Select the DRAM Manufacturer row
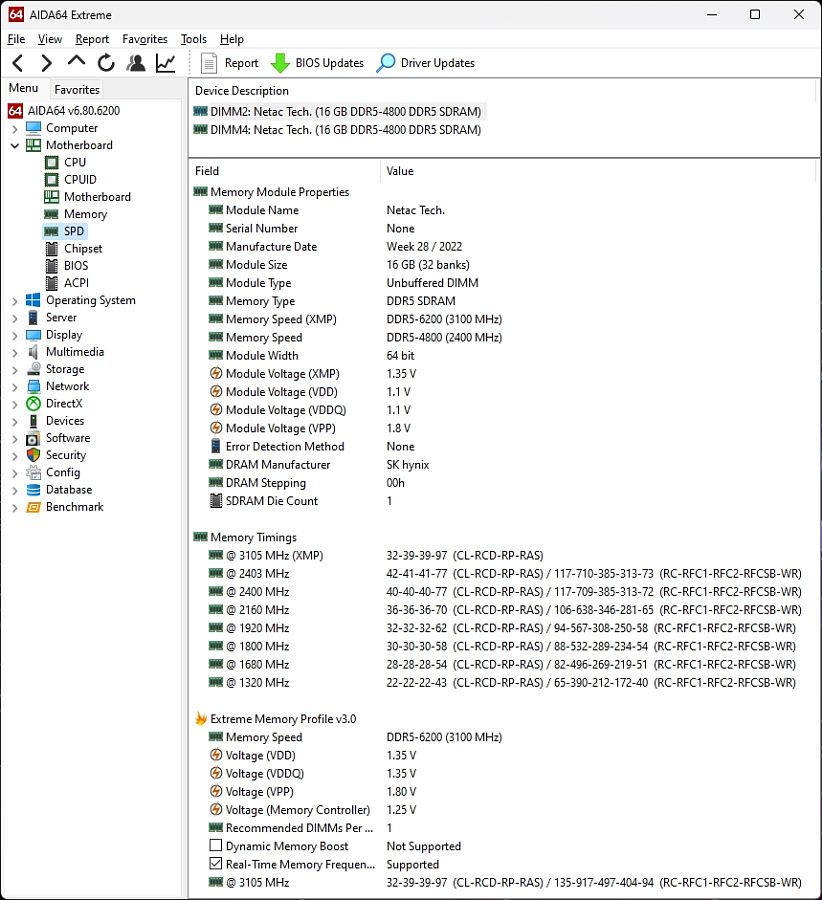The width and height of the screenshot is (822, 900). pos(503,464)
